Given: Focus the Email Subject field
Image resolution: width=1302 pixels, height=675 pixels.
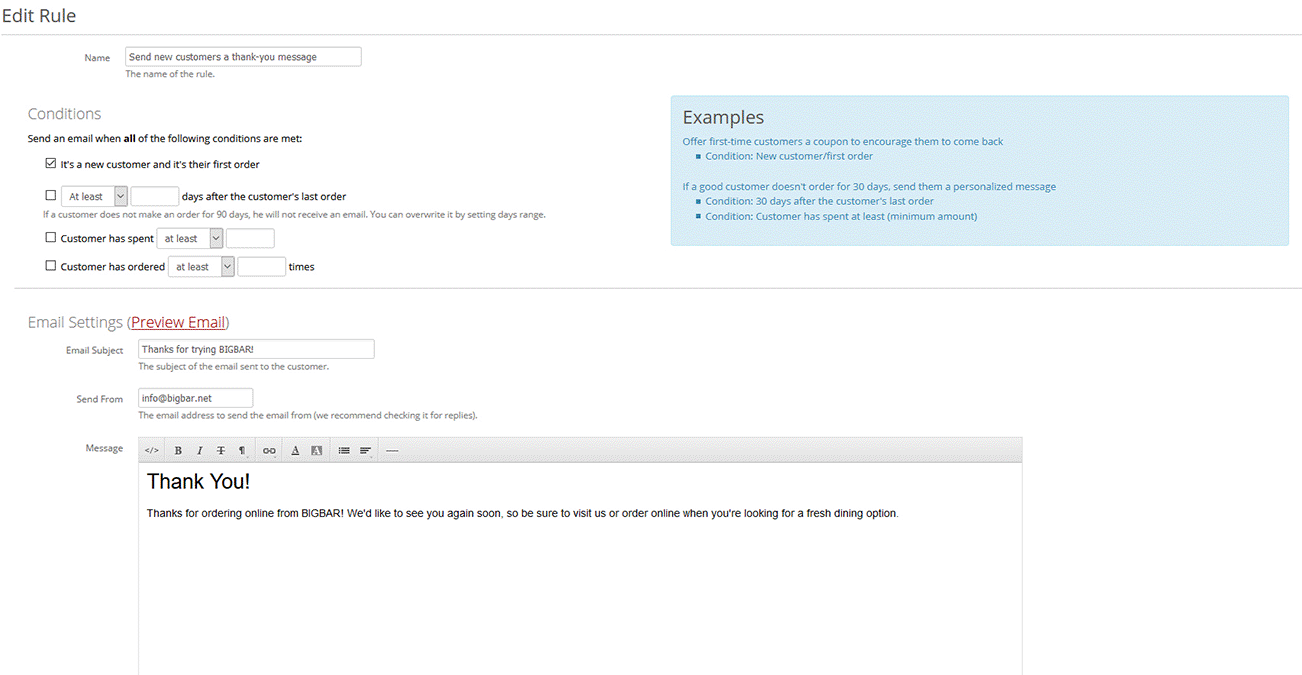Looking at the screenshot, I should [256, 349].
